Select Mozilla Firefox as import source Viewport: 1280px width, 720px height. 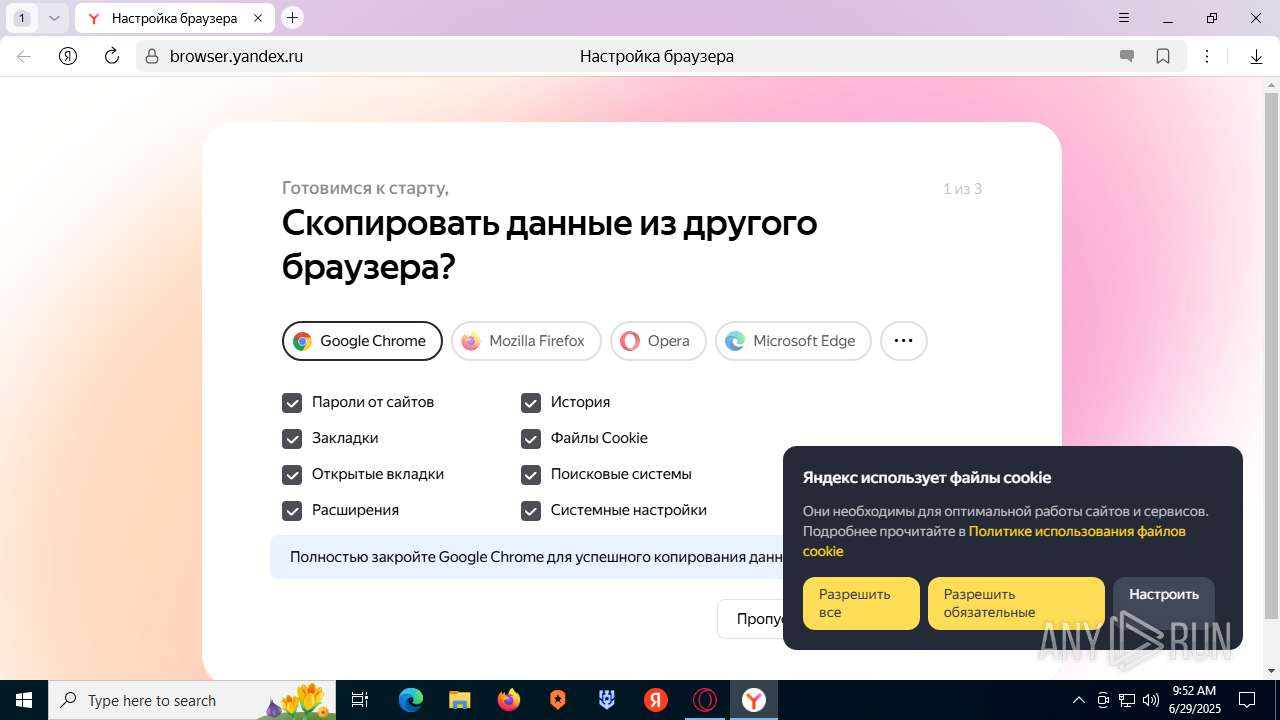pos(526,341)
